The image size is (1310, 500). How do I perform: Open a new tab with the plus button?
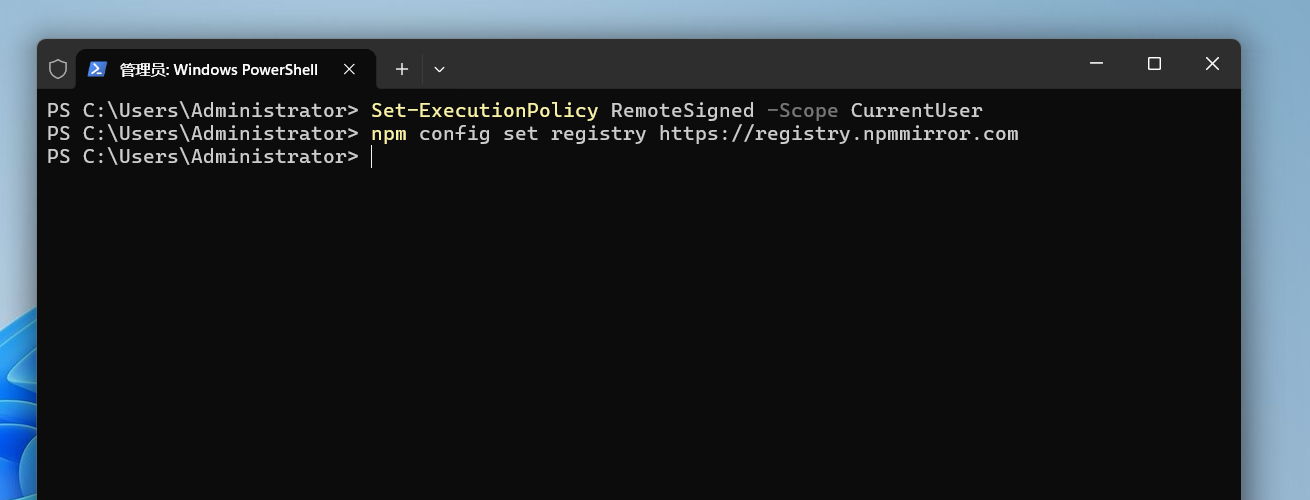click(401, 69)
